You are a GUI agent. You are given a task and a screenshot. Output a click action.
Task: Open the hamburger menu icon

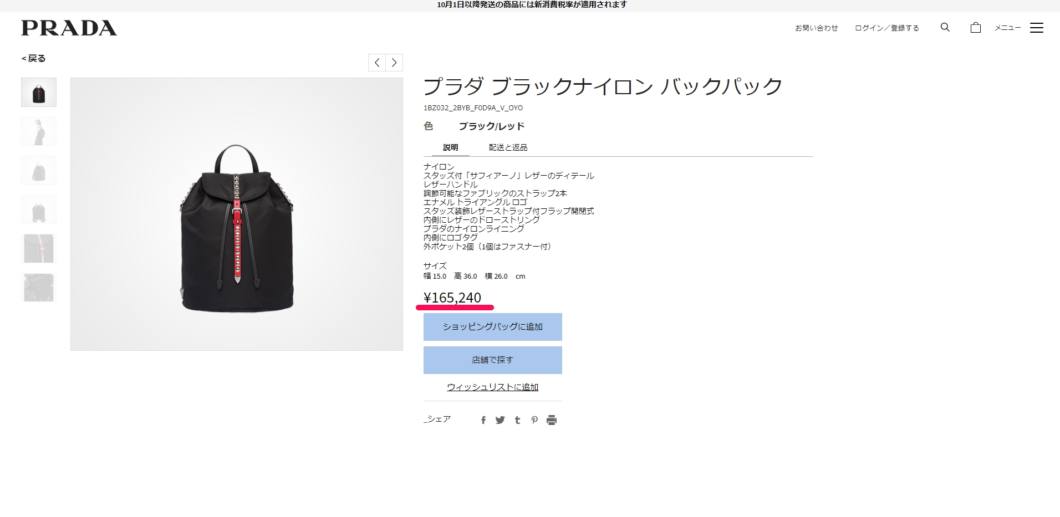tap(1036, 28)
